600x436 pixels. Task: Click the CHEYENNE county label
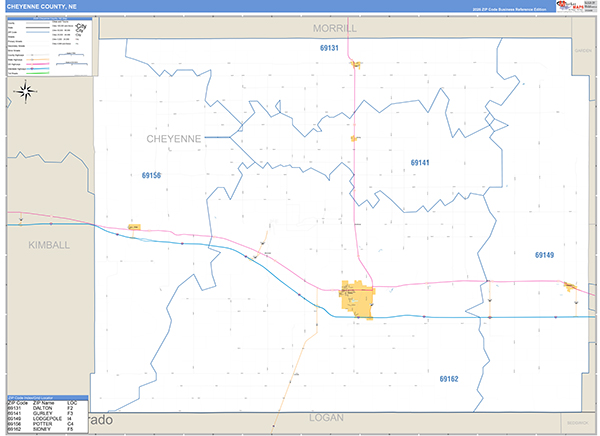(x=174, y=139)
